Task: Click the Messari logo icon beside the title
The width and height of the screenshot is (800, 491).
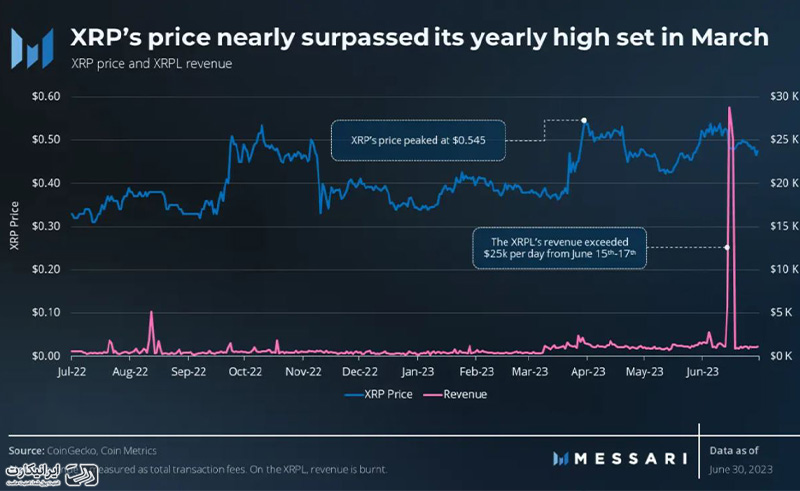Action: pyautogui.click(x=37, y=45)
